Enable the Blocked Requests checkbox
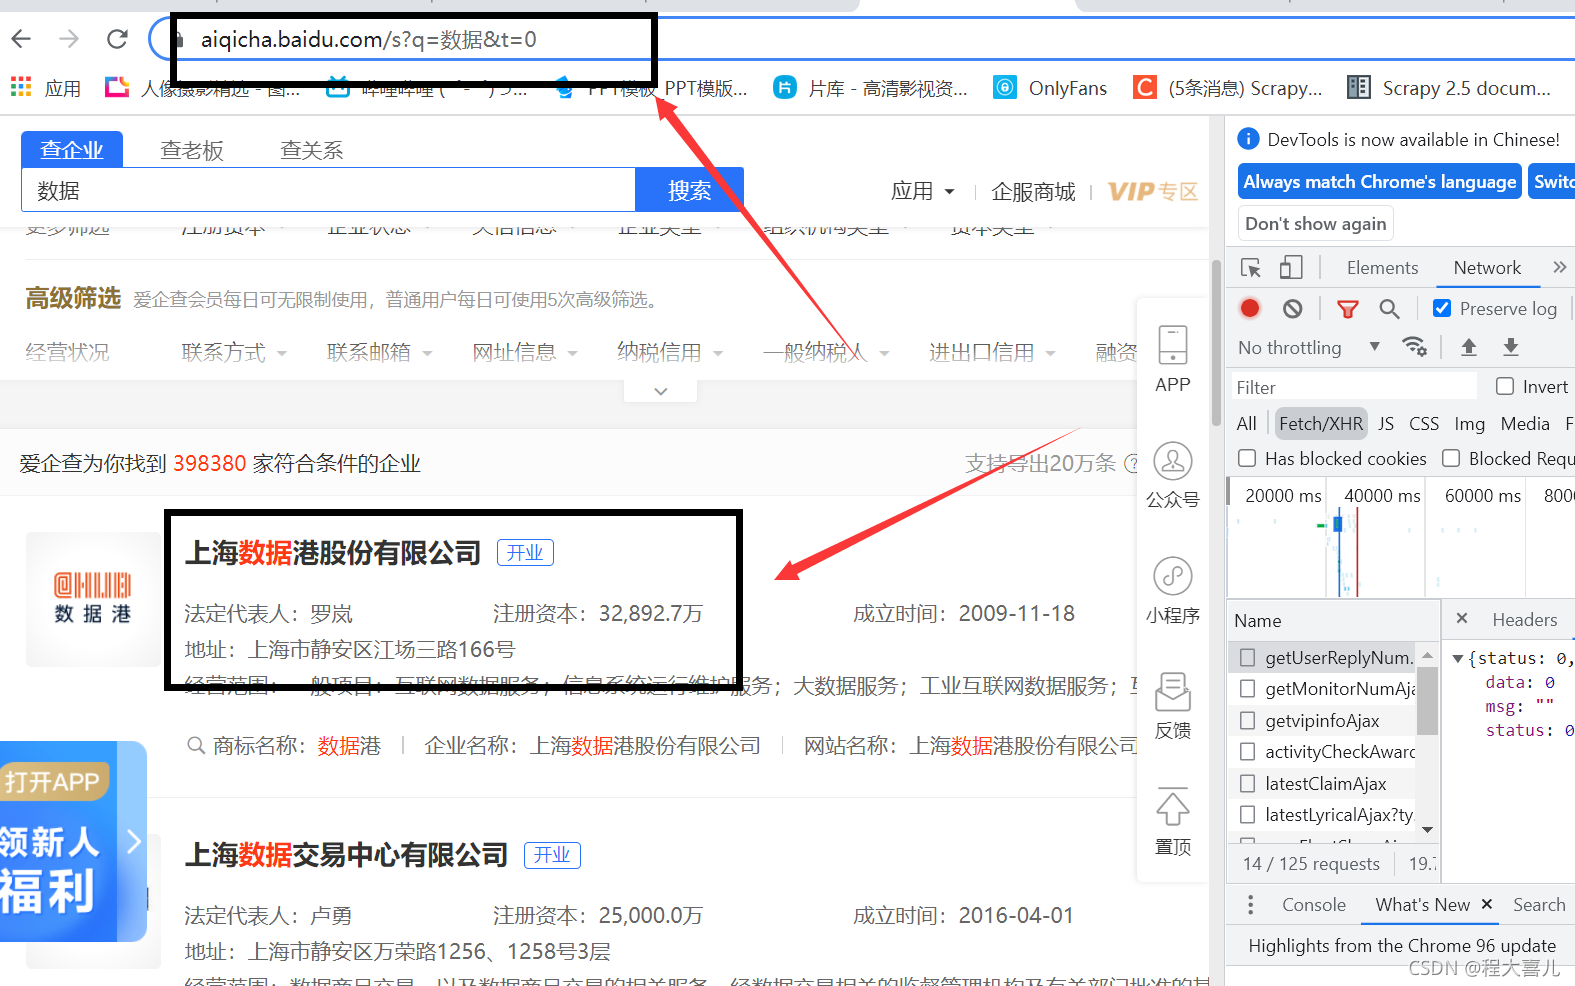Screen dimensions: 1575x986 [1451, 458]
